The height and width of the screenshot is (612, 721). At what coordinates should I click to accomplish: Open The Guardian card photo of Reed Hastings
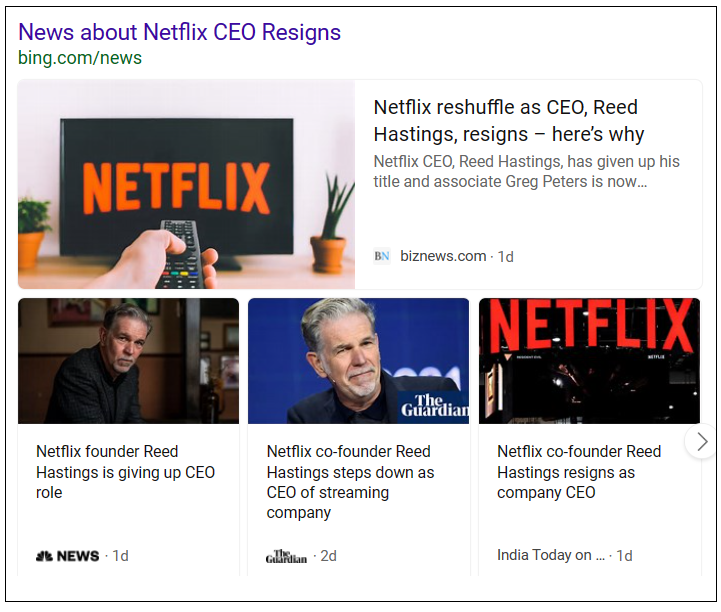point(359,361)
